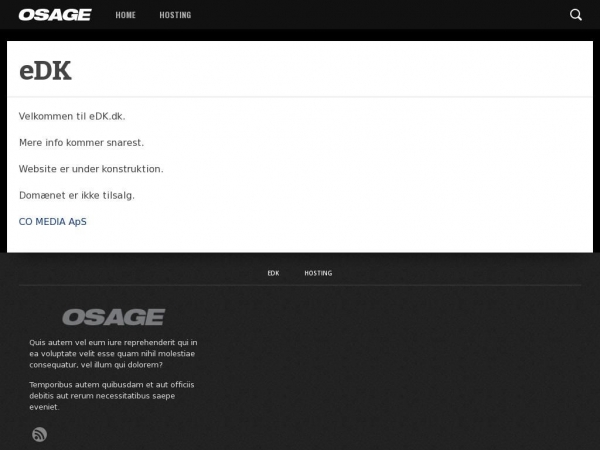Click 'Website er under konstruktion.' text

click(91, 169)
